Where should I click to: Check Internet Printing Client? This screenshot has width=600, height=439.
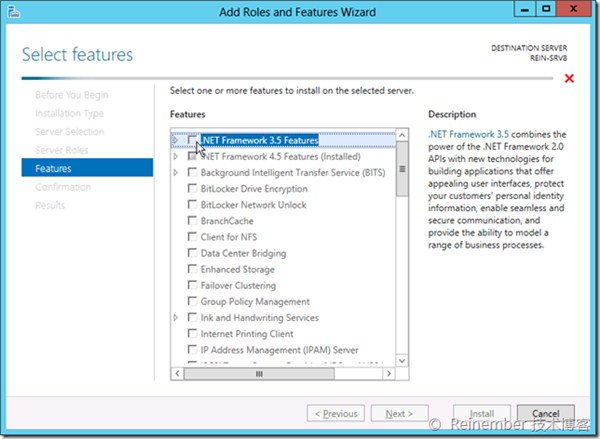click(192, 333)
